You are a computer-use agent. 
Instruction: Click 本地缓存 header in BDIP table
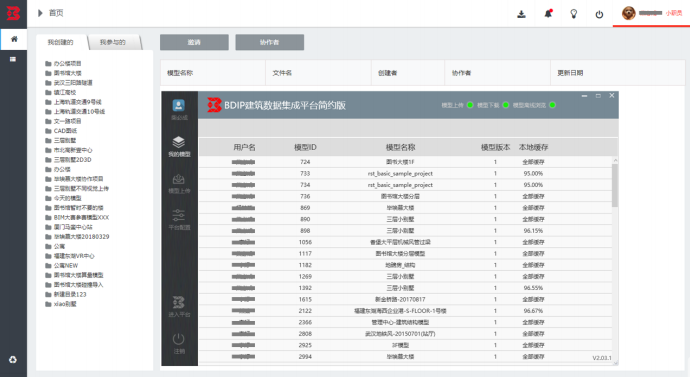(x=533, y=147)
